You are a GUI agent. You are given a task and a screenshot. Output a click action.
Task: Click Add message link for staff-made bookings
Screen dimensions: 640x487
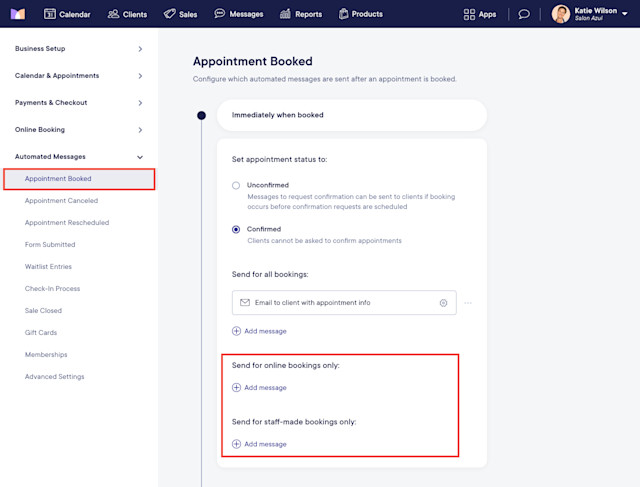point(265,444)
